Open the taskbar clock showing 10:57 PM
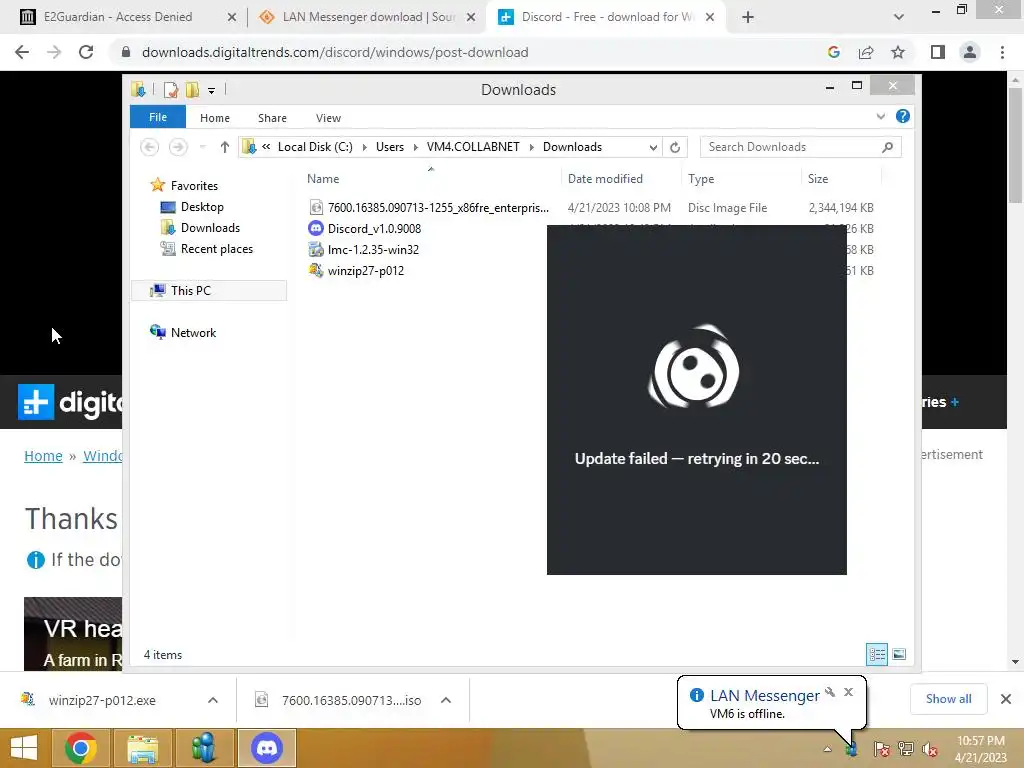 pyautogui.click(x=980, y=749)
